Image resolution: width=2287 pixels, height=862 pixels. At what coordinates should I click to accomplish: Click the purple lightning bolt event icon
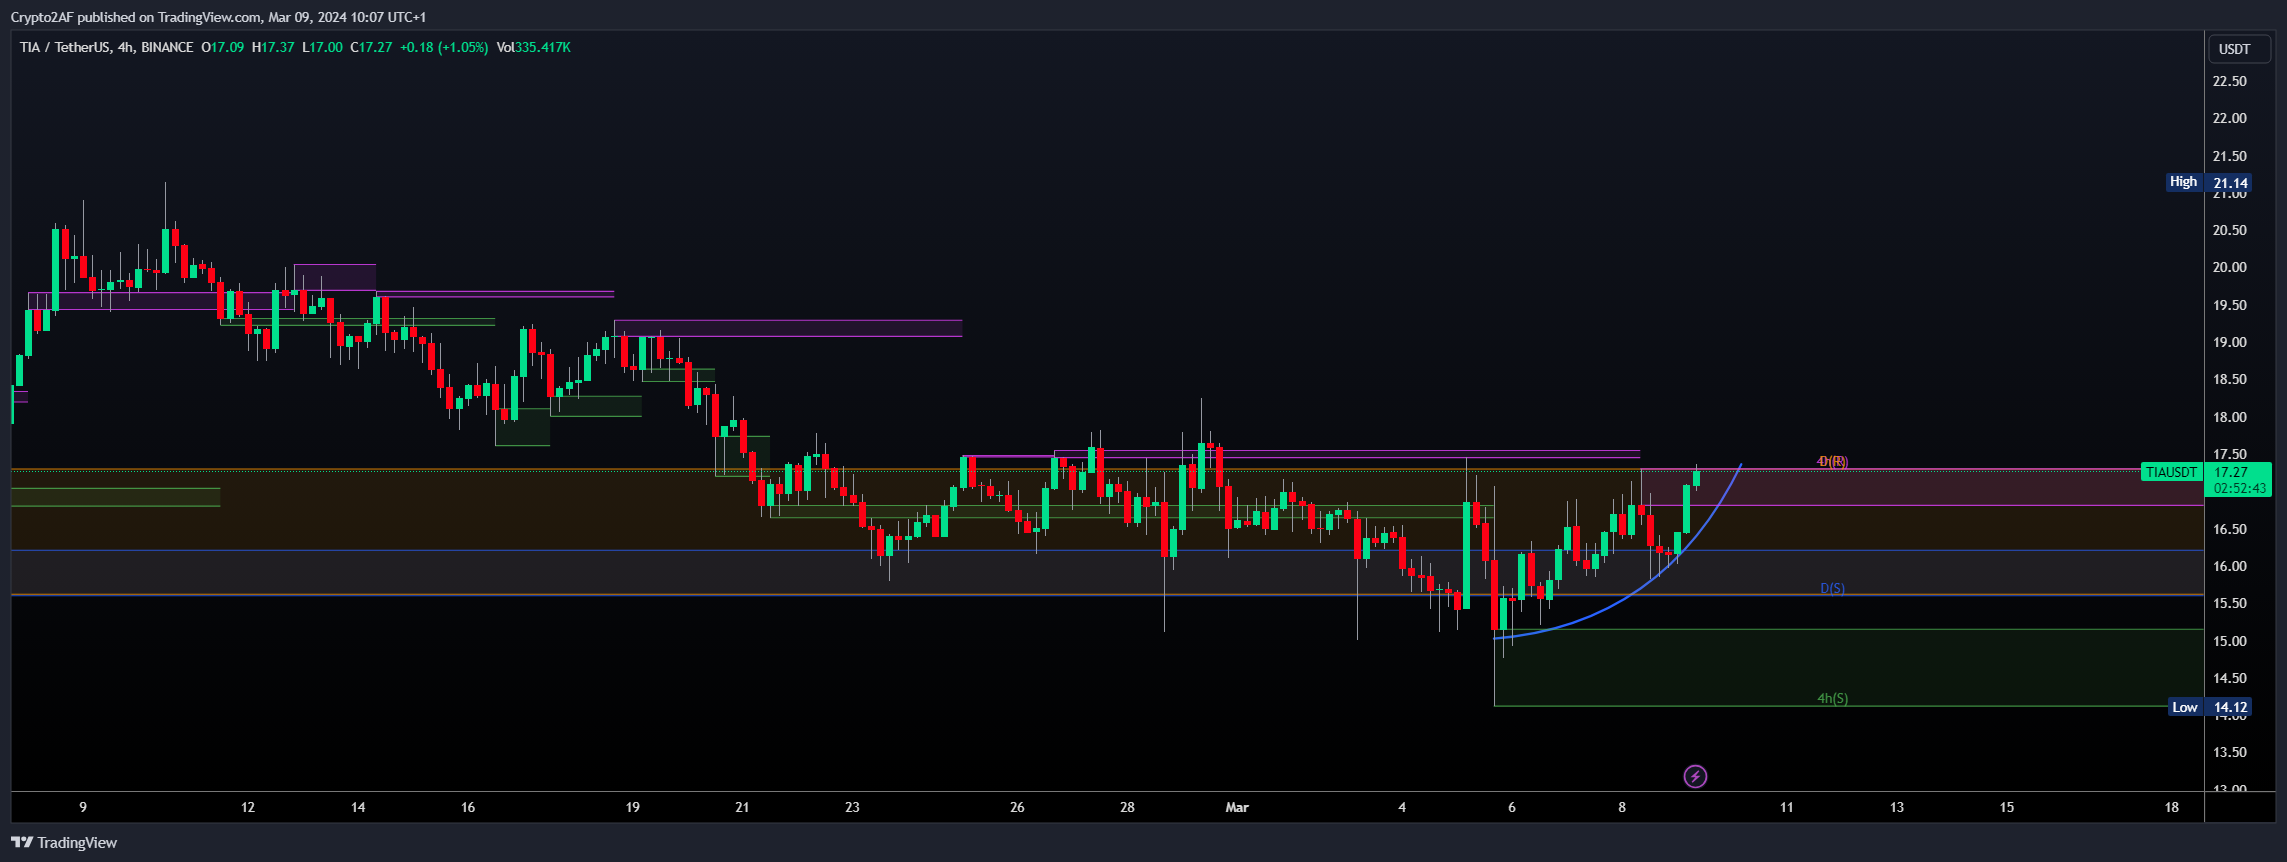point(1695,776)
